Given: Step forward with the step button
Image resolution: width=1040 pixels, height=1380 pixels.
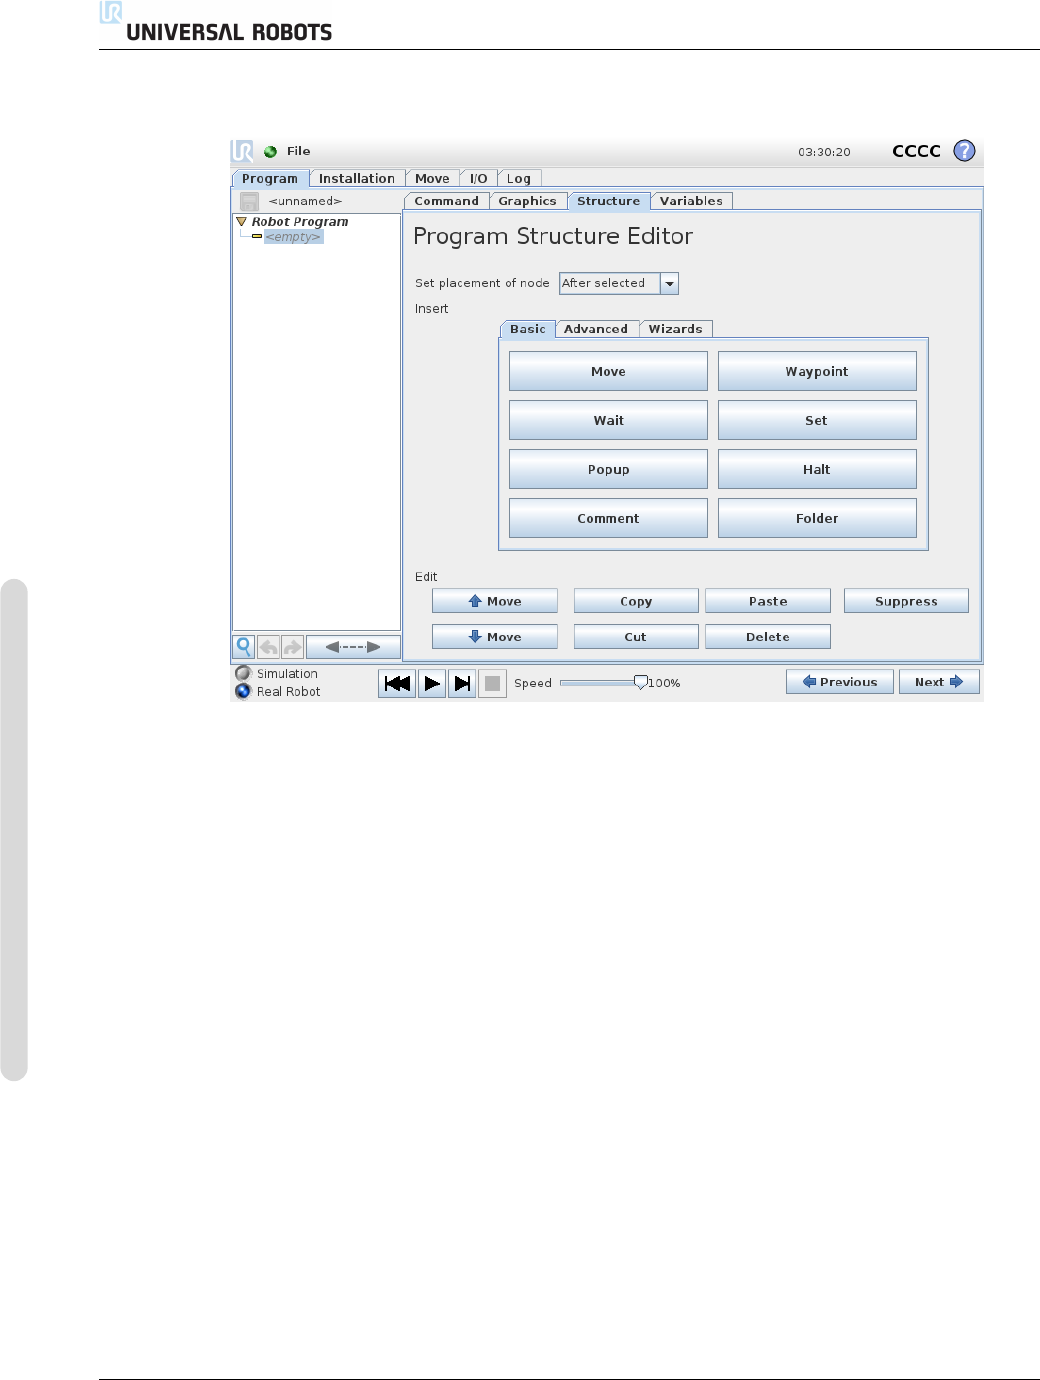Looking at the screenshot, I should tap(462, 683).
